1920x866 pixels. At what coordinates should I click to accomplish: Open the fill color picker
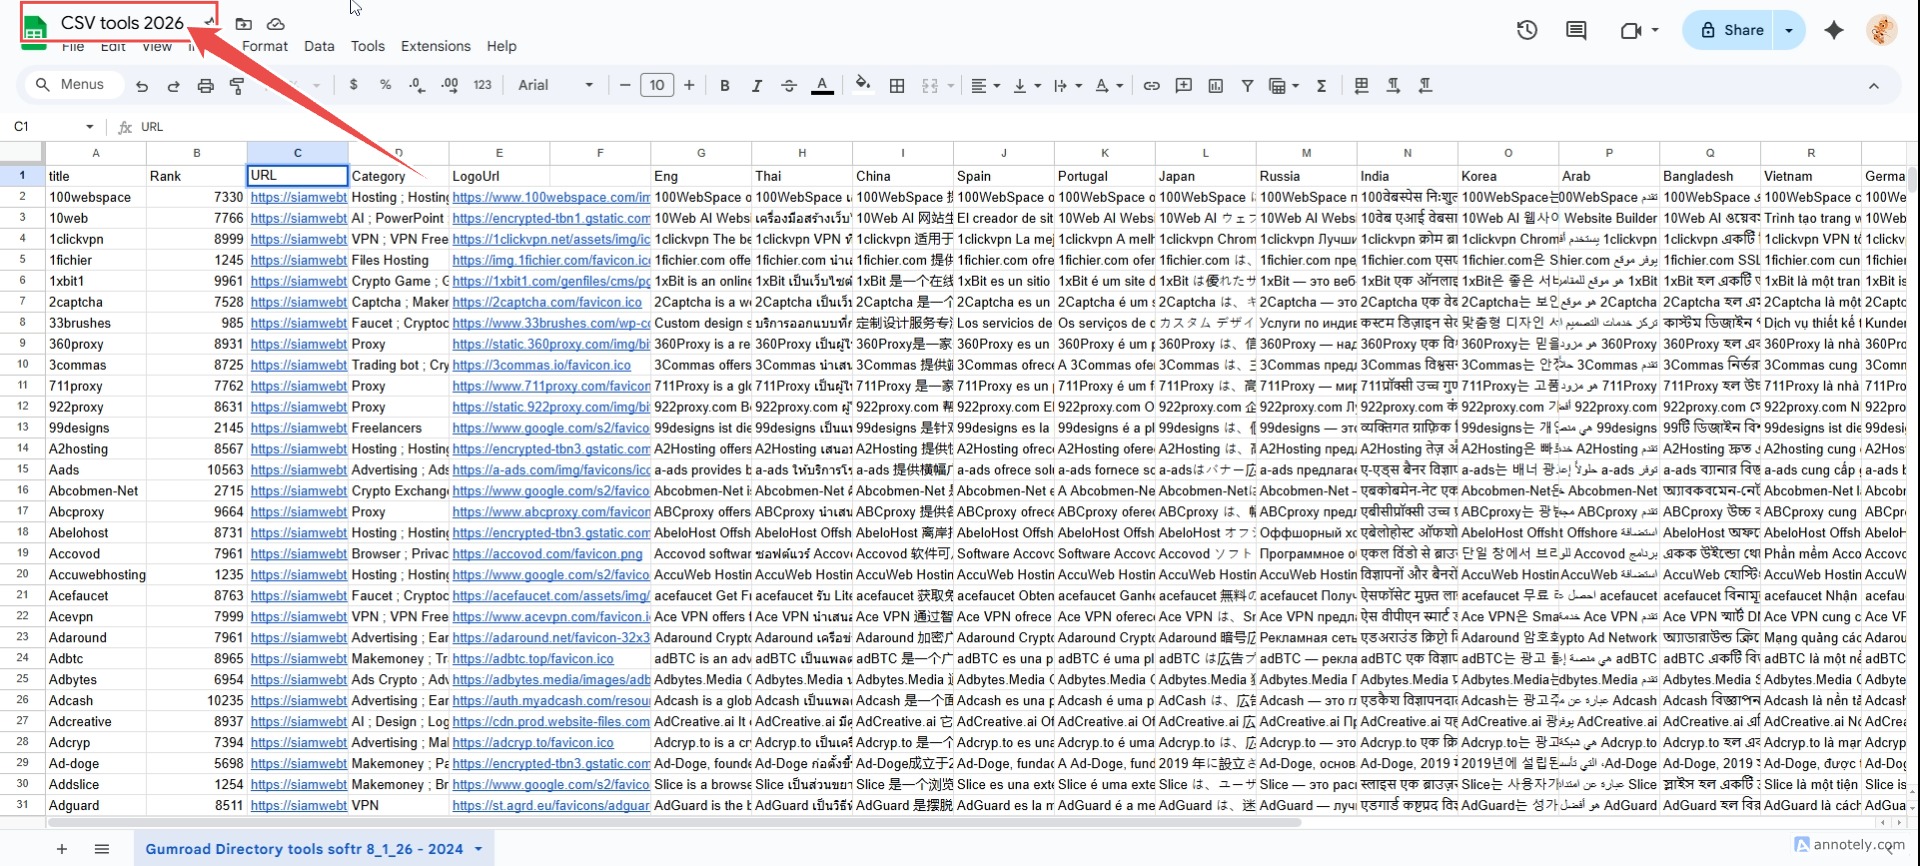click(x=863, y=86)
